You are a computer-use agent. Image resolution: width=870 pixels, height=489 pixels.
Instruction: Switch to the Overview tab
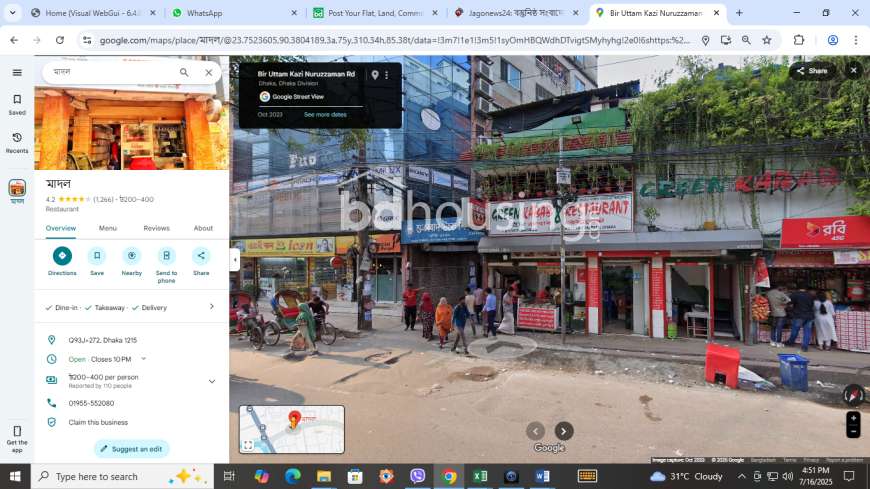point(60,228)
